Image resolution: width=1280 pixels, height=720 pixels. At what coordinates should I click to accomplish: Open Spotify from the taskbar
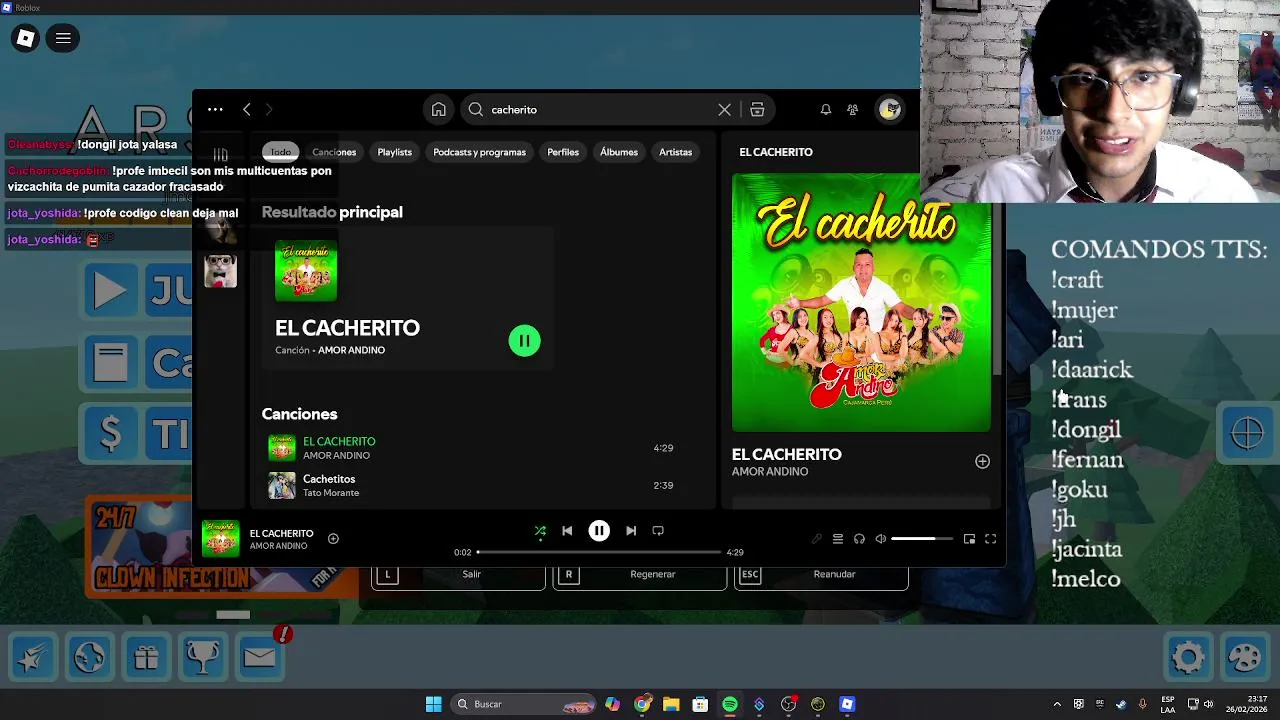tap(730, 704)
